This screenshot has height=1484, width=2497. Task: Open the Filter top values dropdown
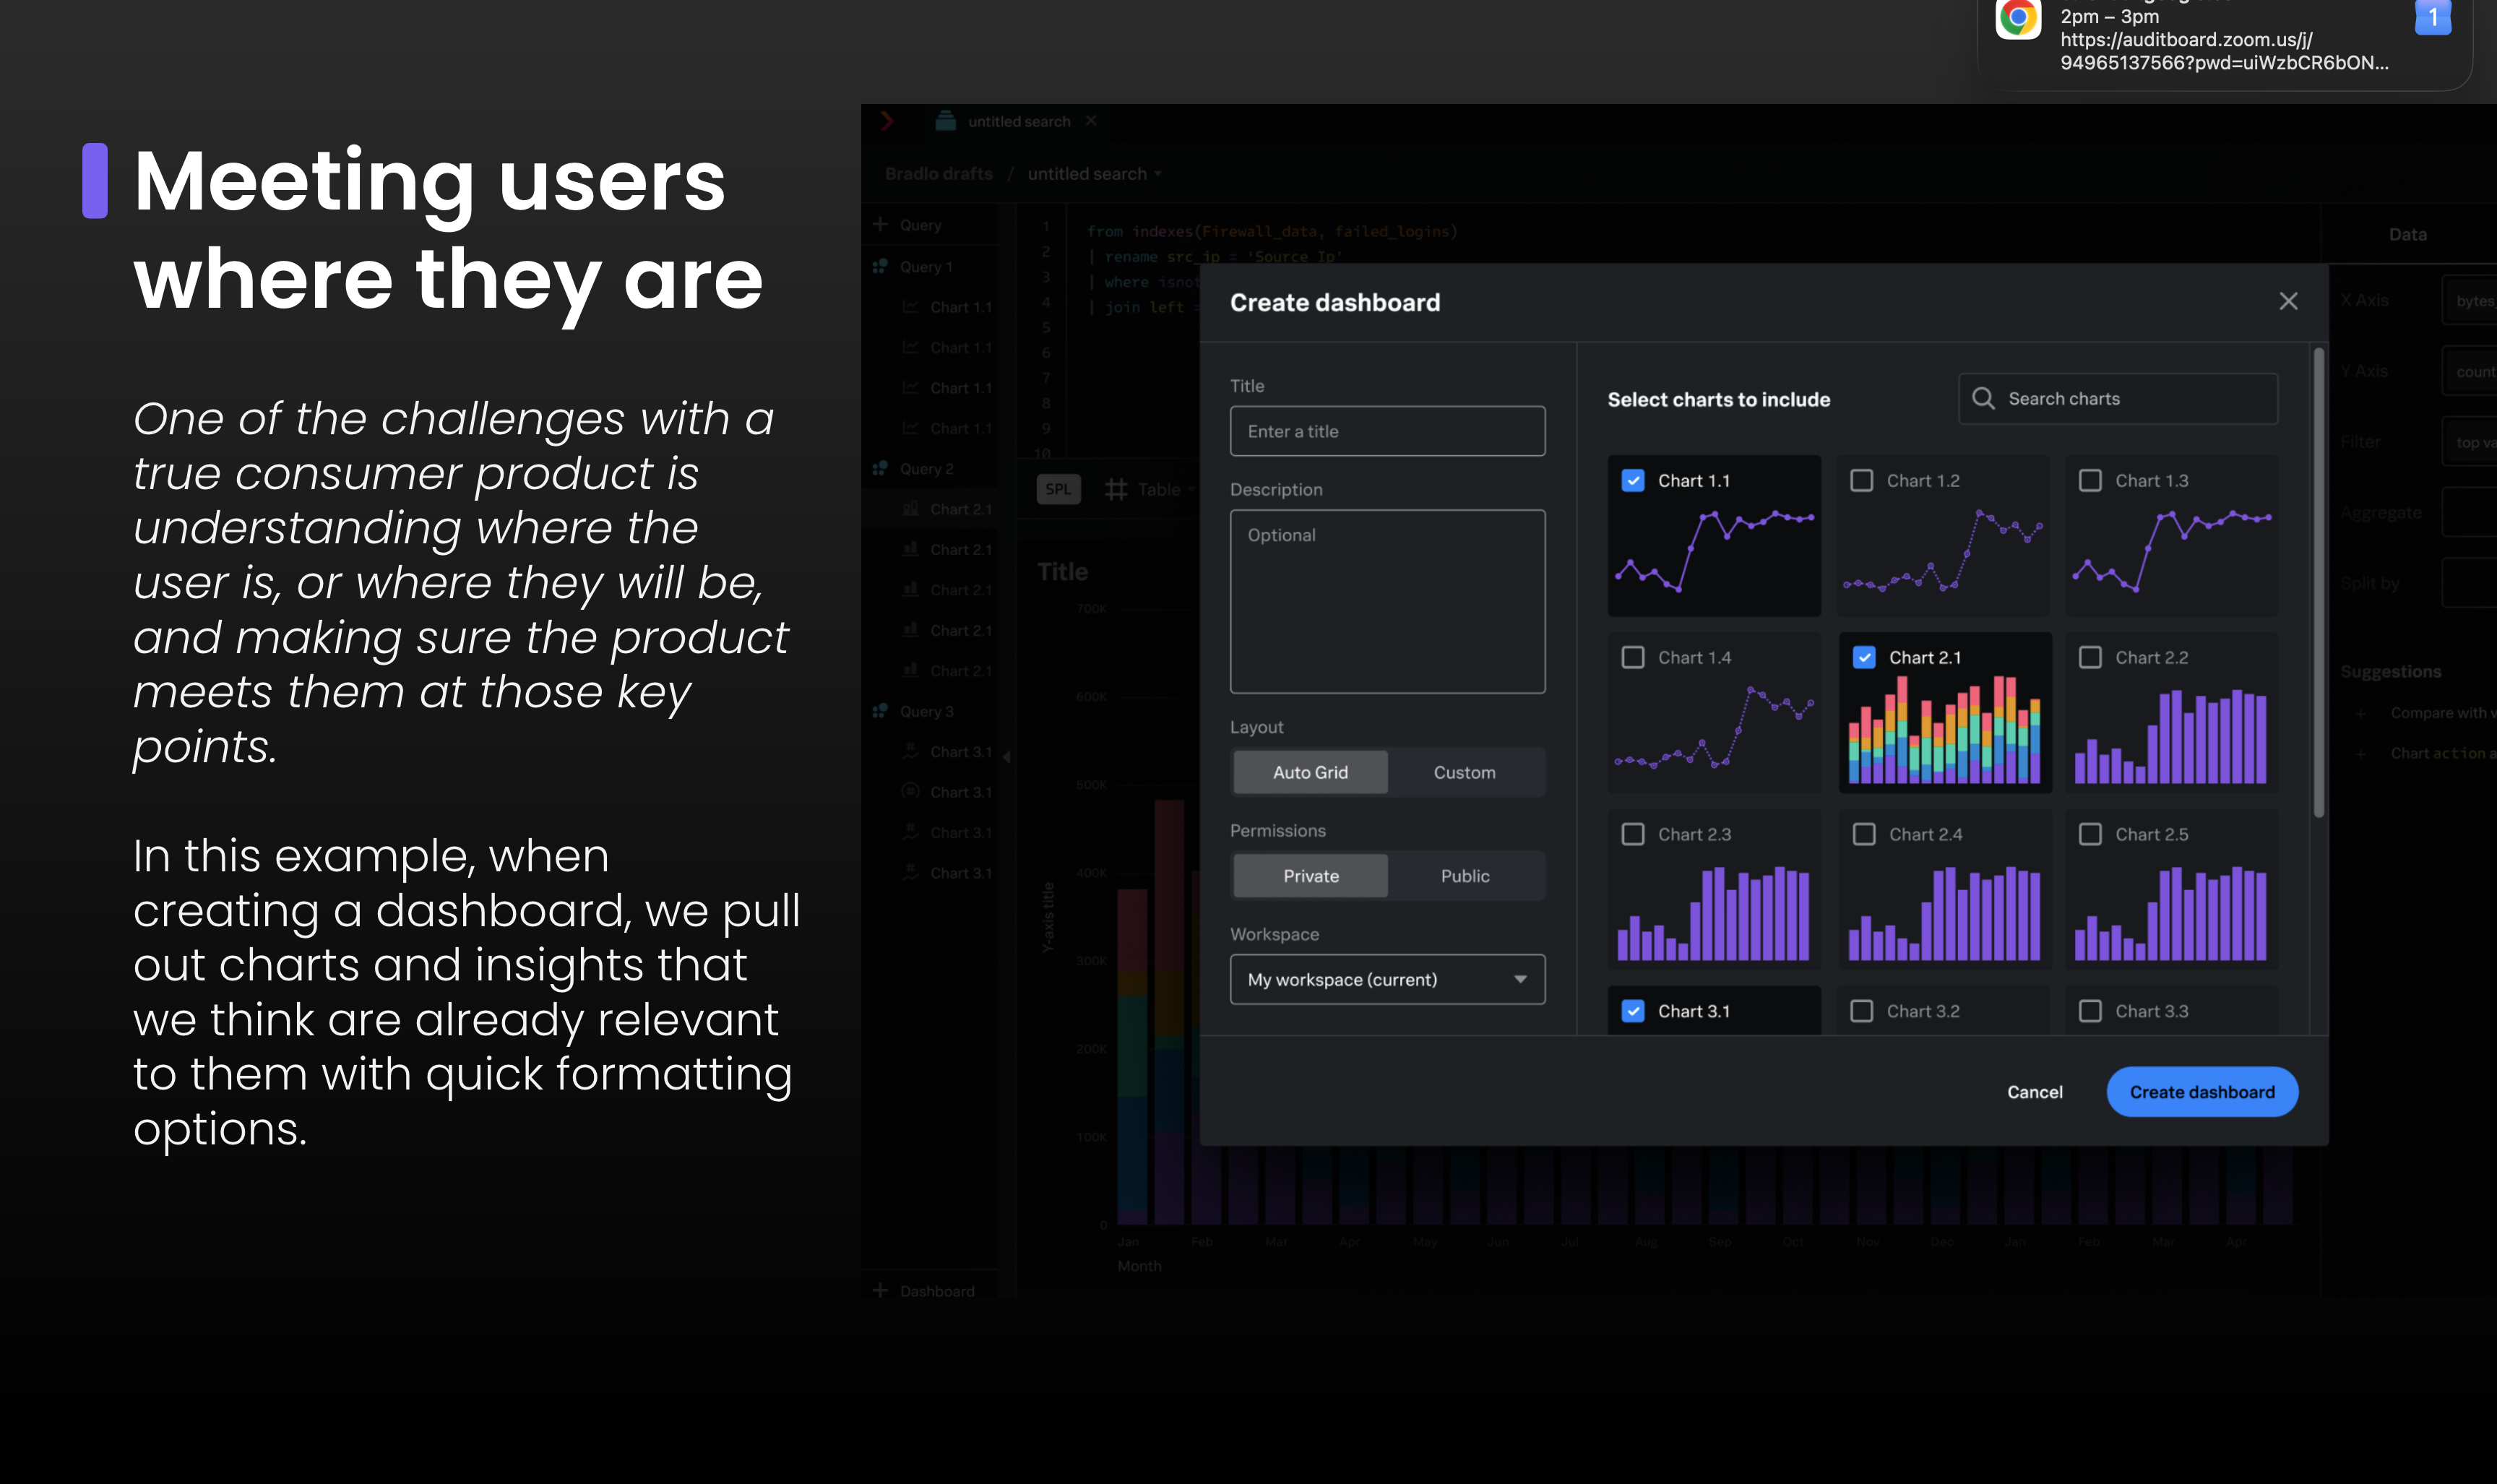tap(2469, 442)
